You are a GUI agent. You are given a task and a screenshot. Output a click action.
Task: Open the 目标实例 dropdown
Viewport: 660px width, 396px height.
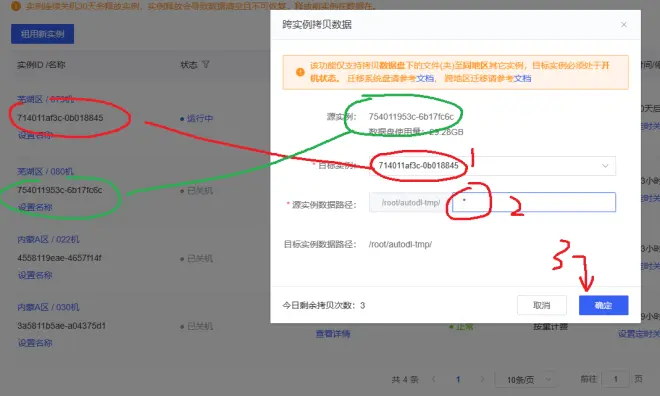[492, 166]
